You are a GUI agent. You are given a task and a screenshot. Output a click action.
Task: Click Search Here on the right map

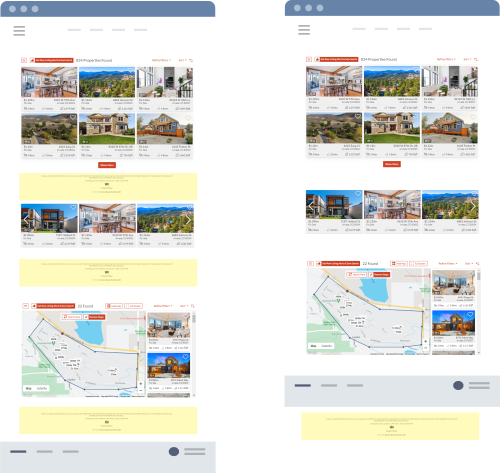[x=357, y=275]
